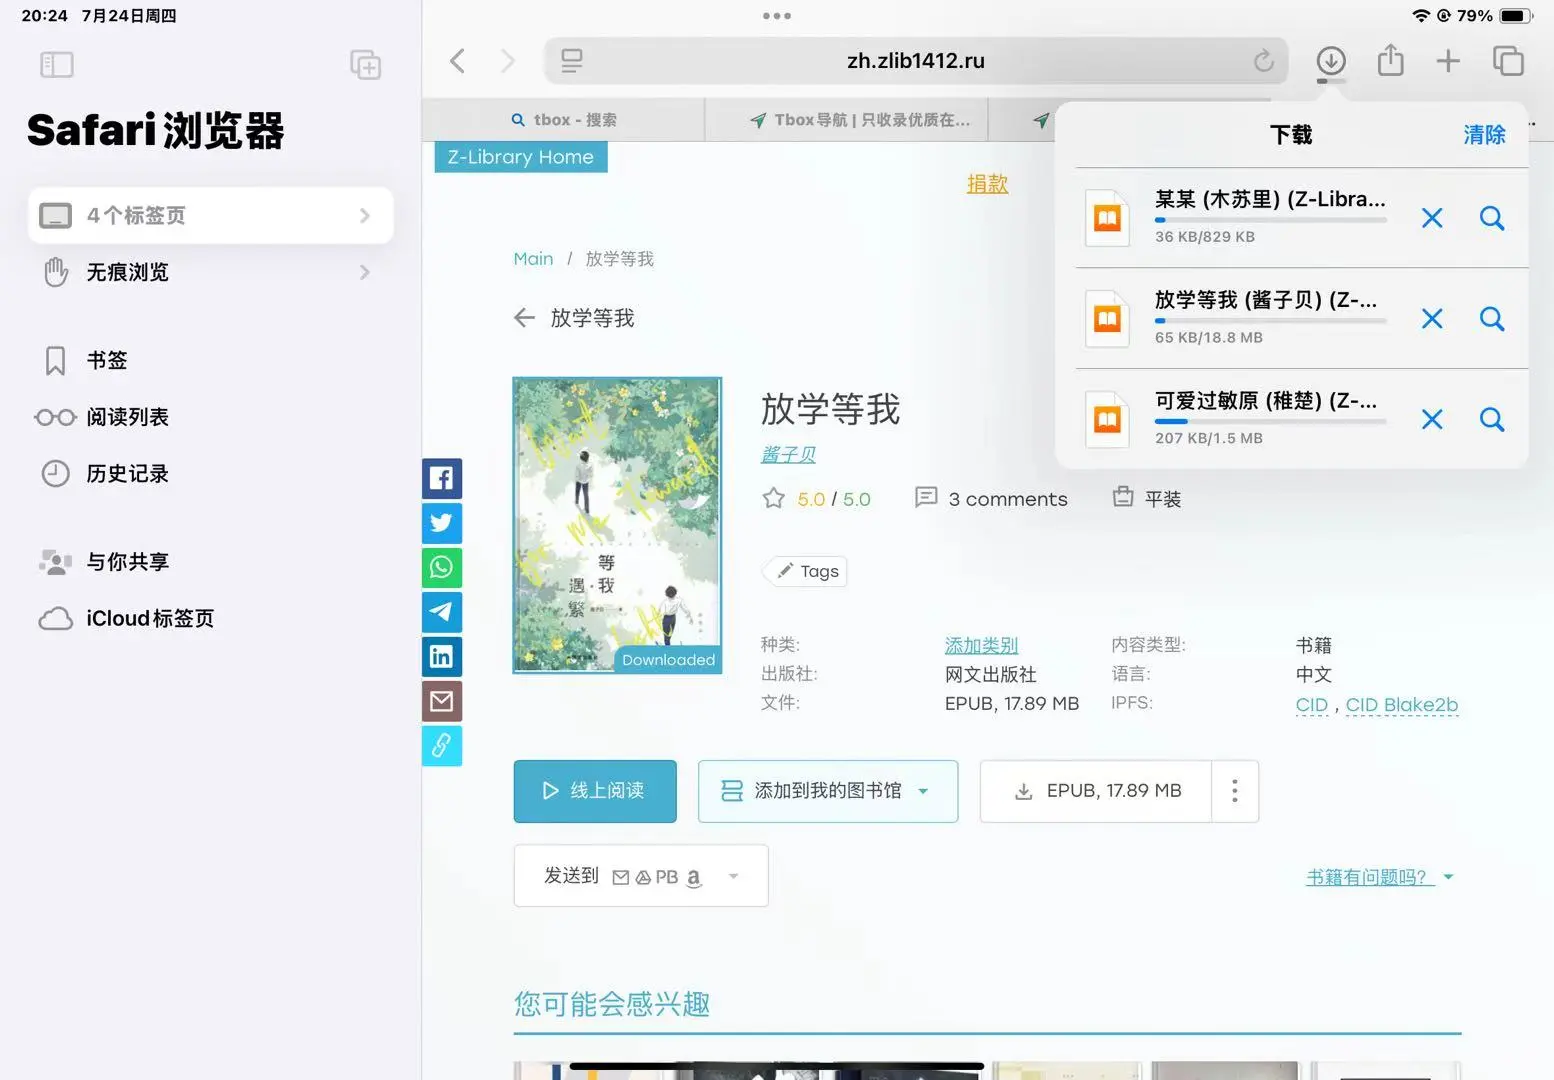Click the Main breadcrumb link

pyautogui.click(x=533, y=259)
